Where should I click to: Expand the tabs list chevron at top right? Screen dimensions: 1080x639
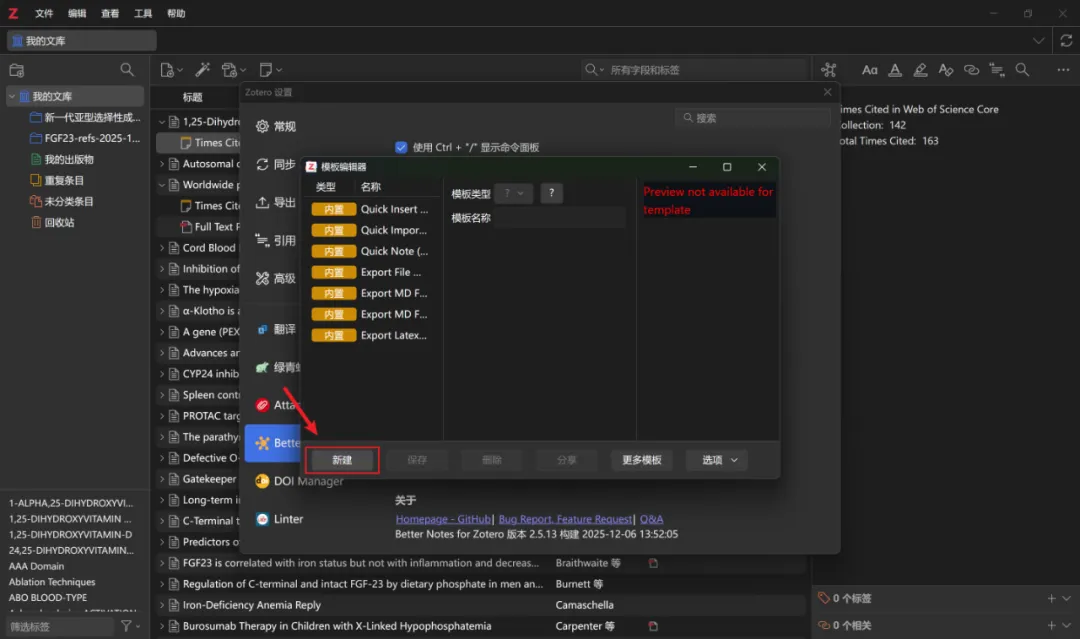1038,41
